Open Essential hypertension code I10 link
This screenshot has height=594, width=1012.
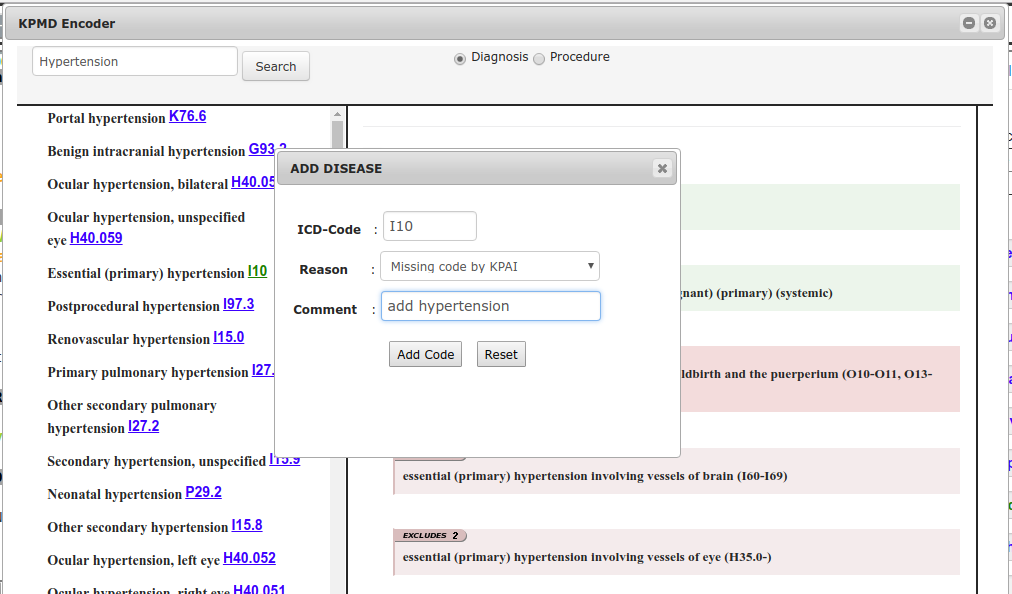(257, 272)
